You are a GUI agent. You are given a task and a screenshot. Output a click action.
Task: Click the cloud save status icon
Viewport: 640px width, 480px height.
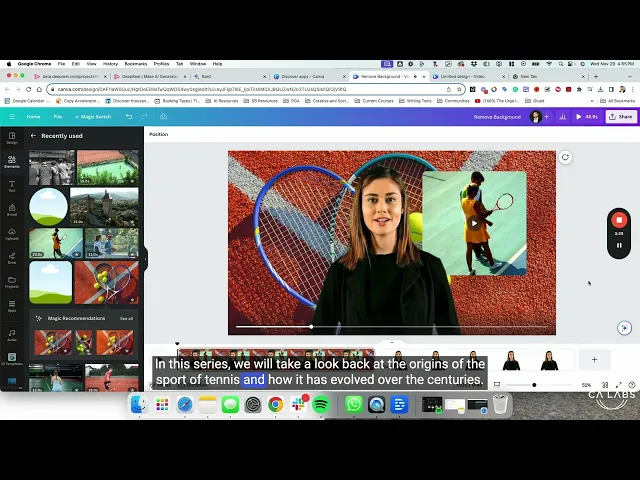163,117
